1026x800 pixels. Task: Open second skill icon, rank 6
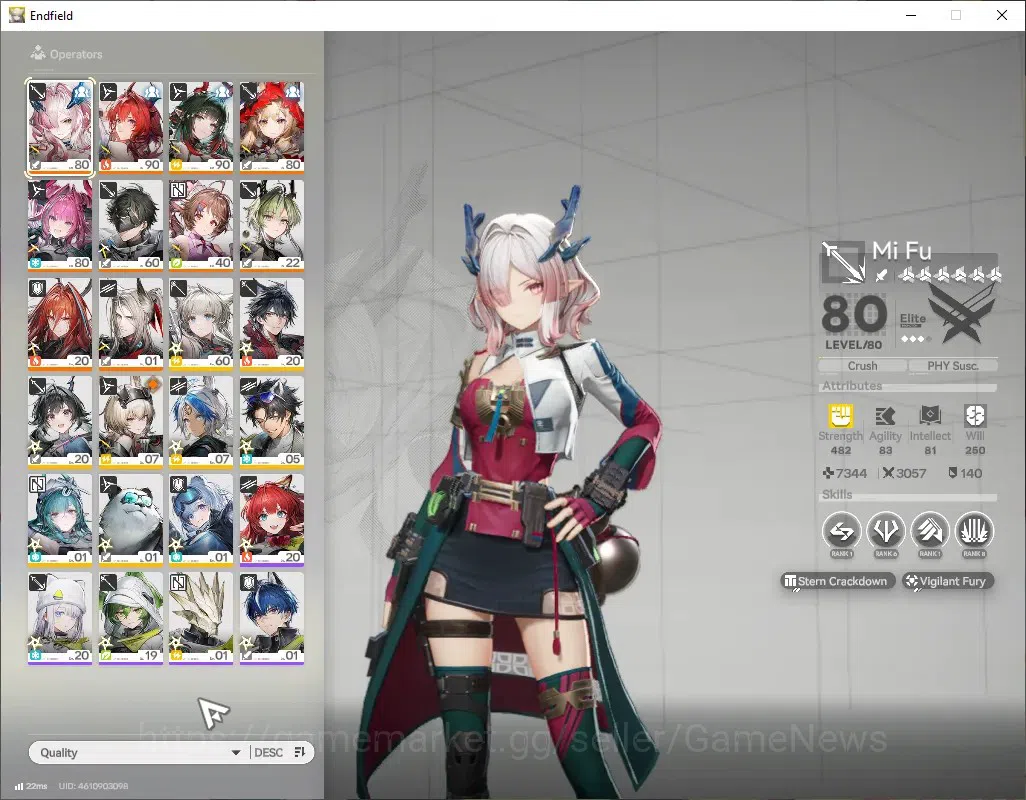click(x=885, y=531)
